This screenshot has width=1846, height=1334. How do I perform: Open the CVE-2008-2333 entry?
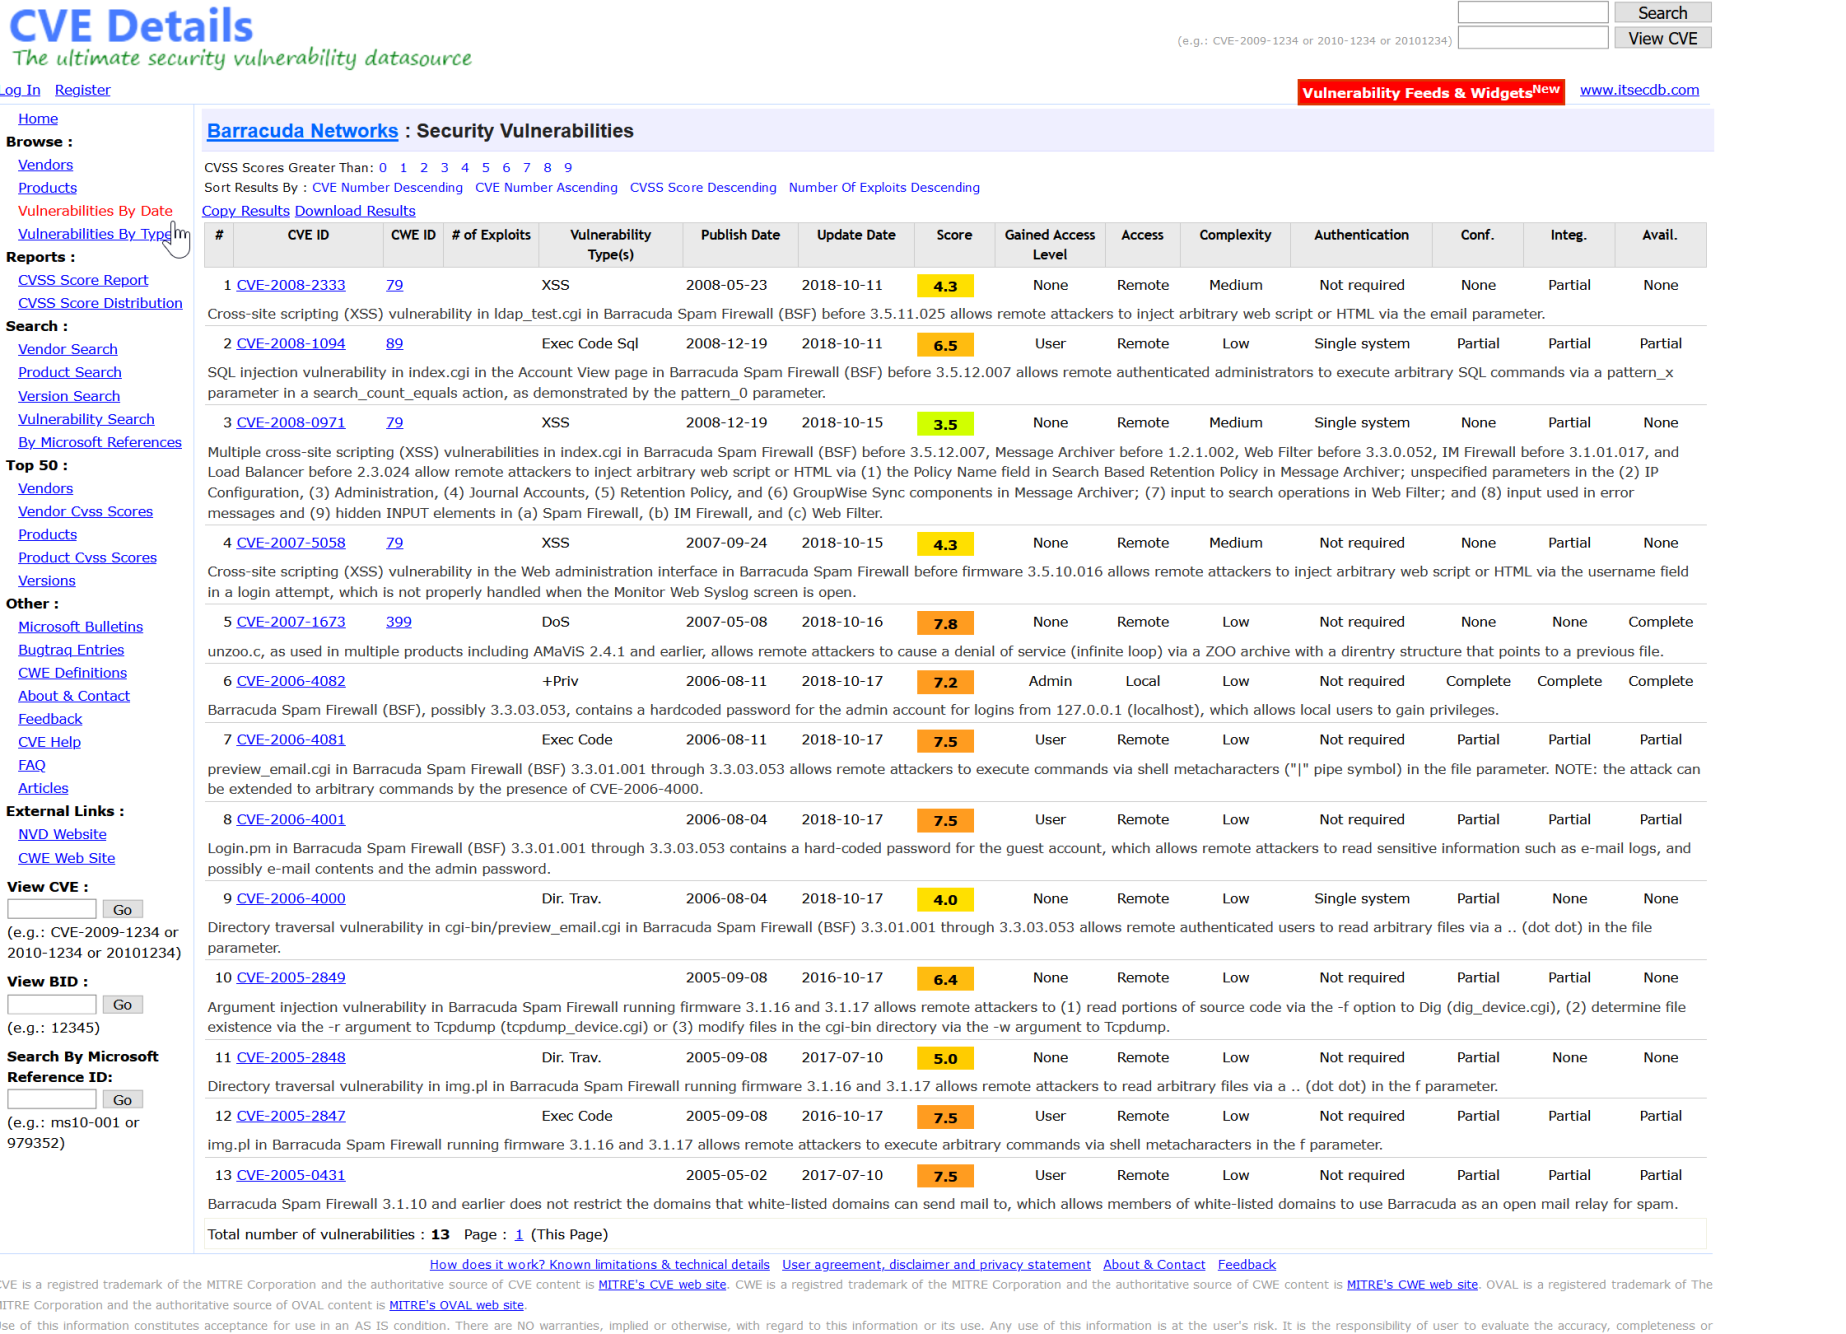coord(290,285)
